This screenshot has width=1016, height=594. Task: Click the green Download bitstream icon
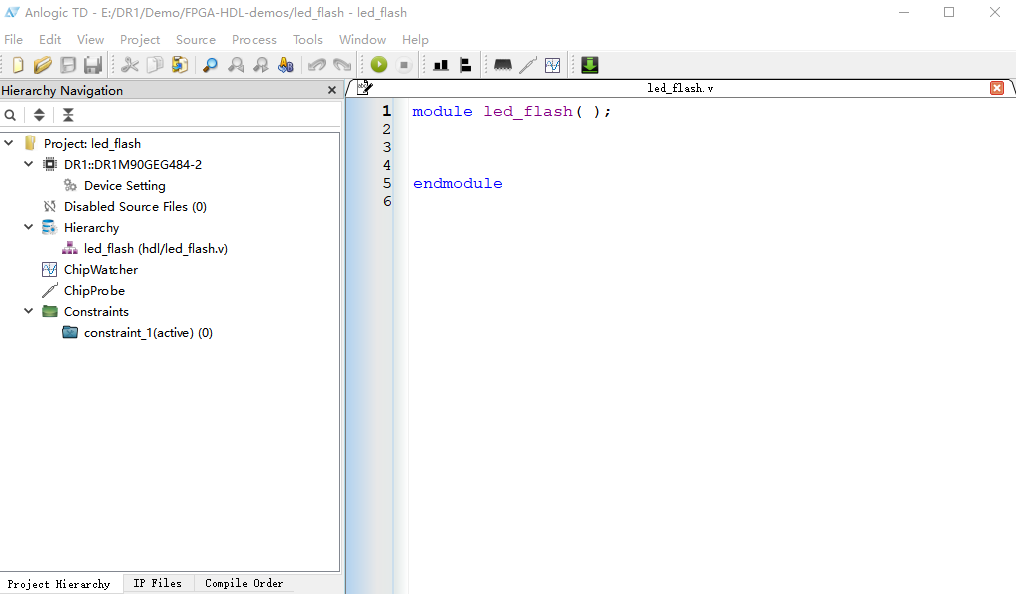(x=590, y=65)
